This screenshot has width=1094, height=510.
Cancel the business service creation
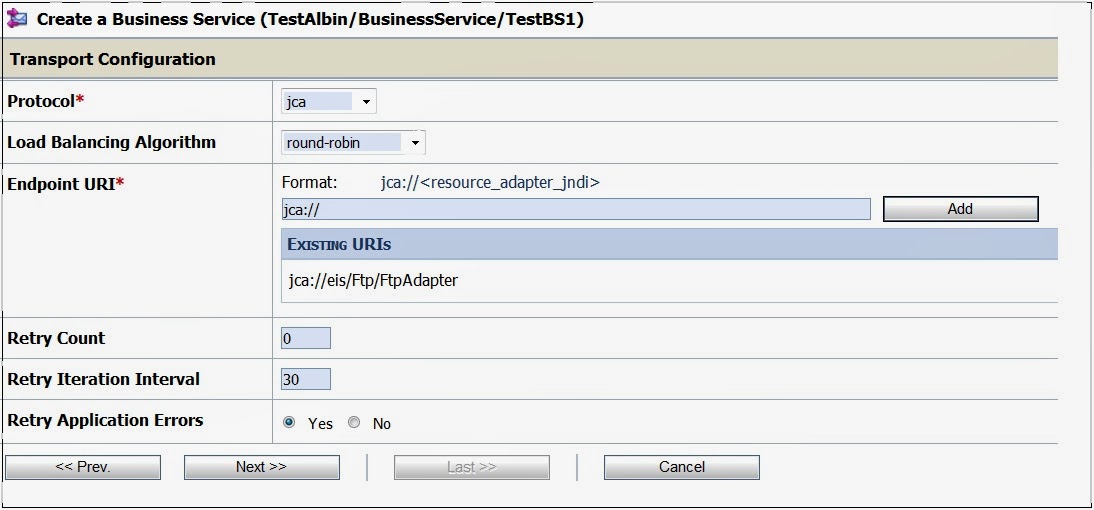click(x=682, y=467)
